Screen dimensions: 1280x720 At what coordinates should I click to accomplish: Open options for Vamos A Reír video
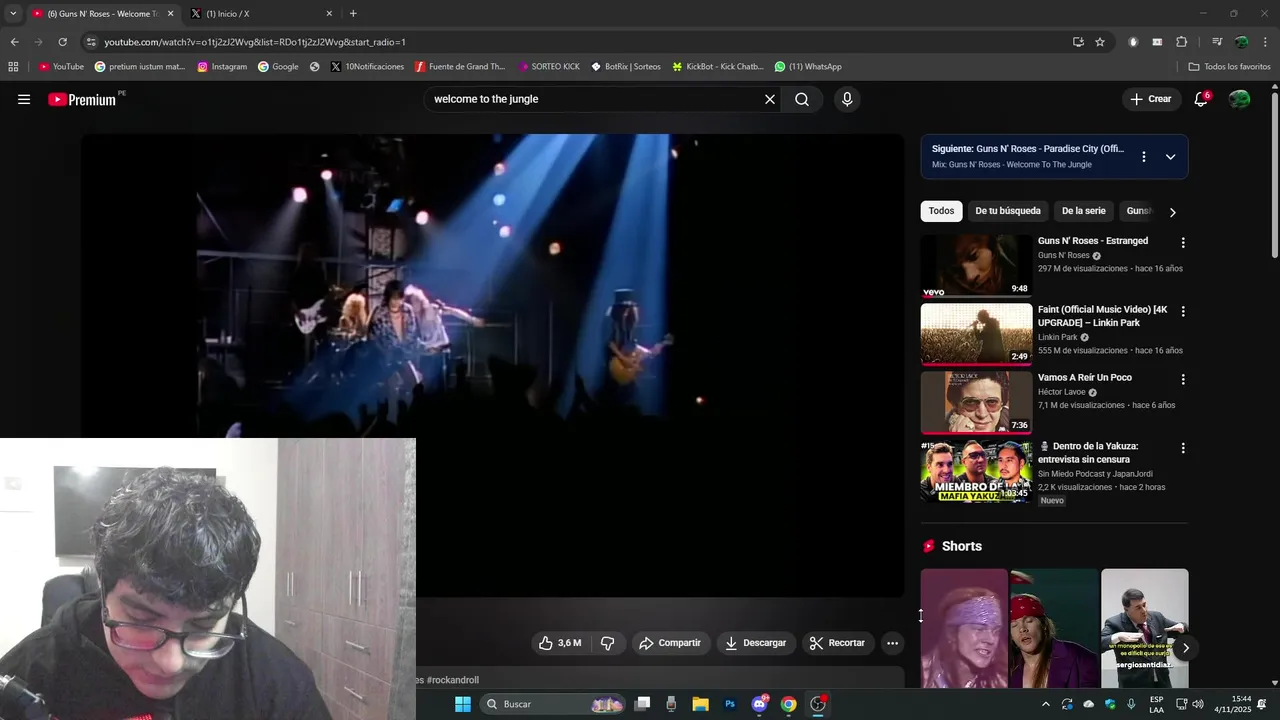coord(1183,380)
